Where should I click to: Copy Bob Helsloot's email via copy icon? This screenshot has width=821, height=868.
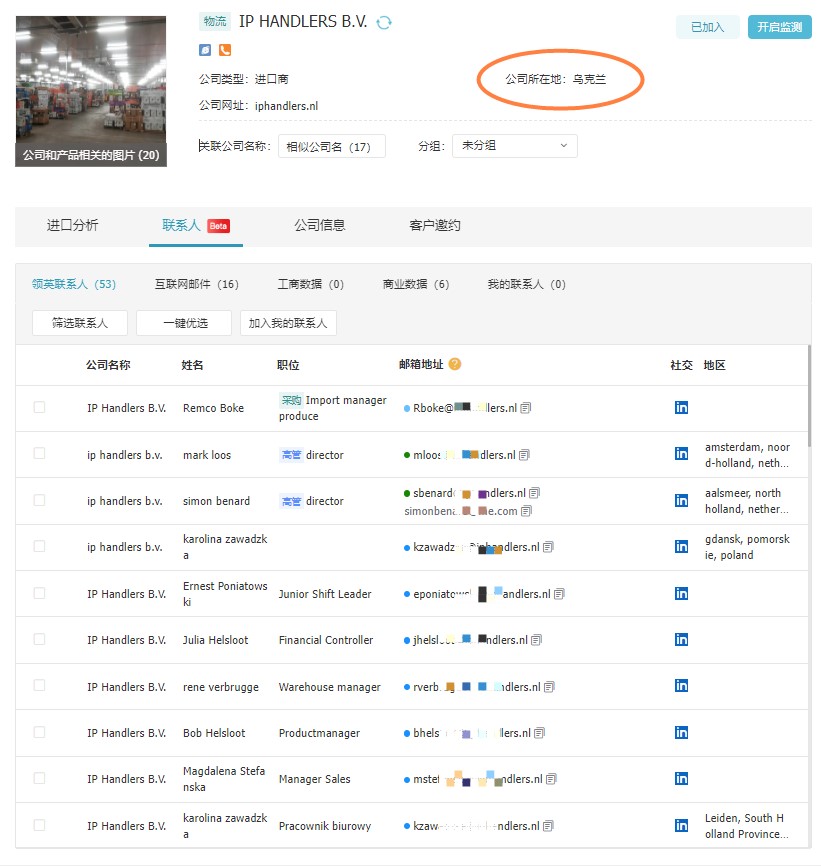(540, 733)
